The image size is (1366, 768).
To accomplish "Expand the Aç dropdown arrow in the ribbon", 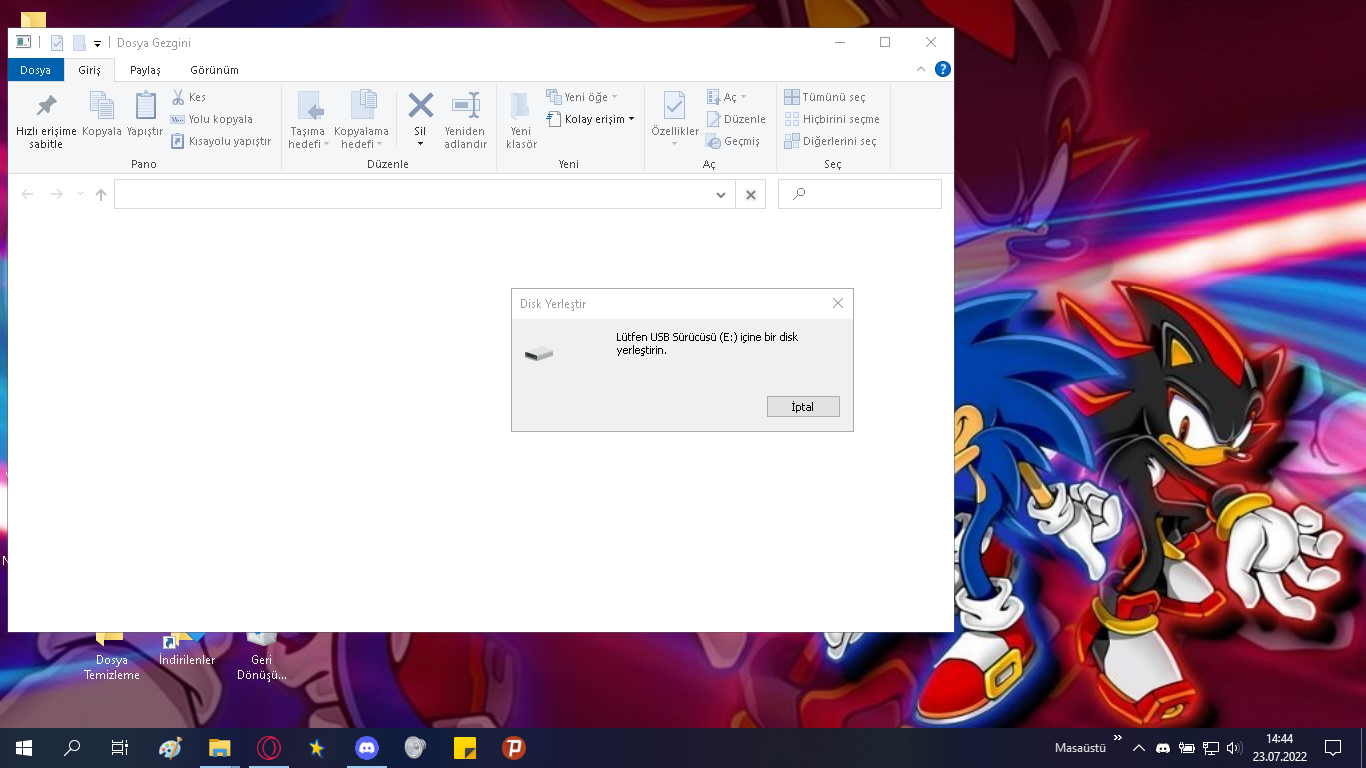I will 743,98.
